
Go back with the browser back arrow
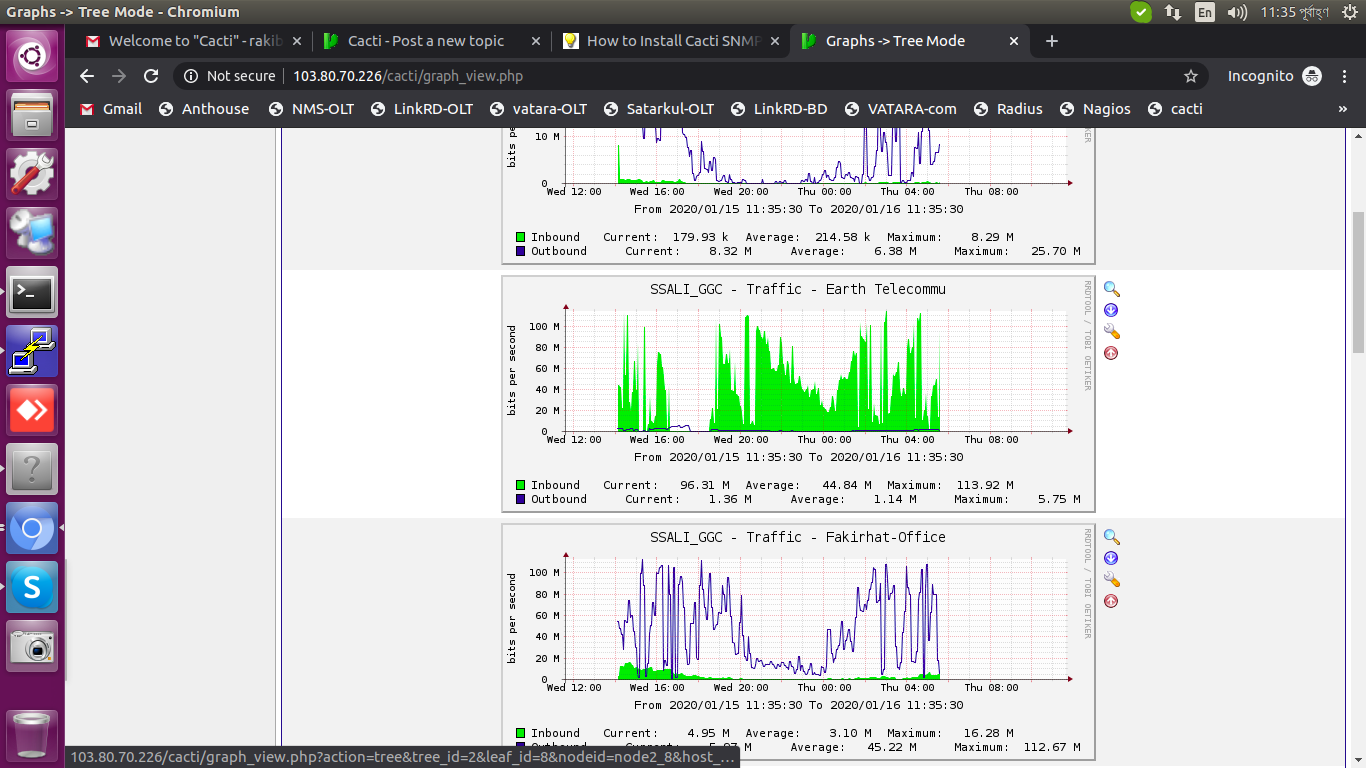(x=87, y=76)
